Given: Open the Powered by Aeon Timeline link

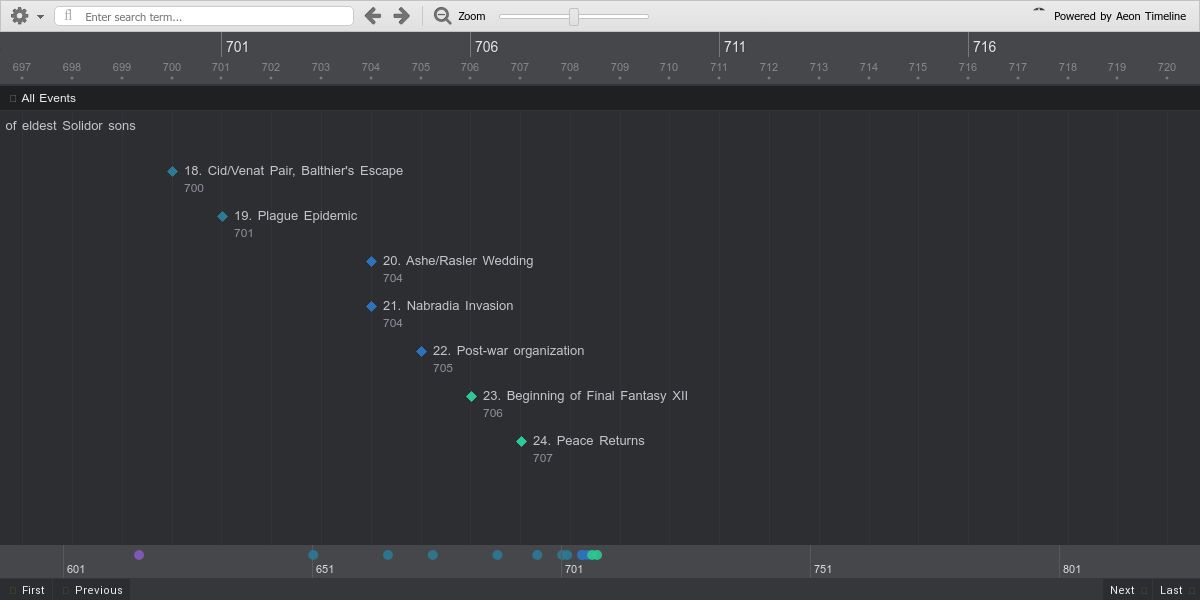Looking at the screenshot, I should pos(1120,16).
